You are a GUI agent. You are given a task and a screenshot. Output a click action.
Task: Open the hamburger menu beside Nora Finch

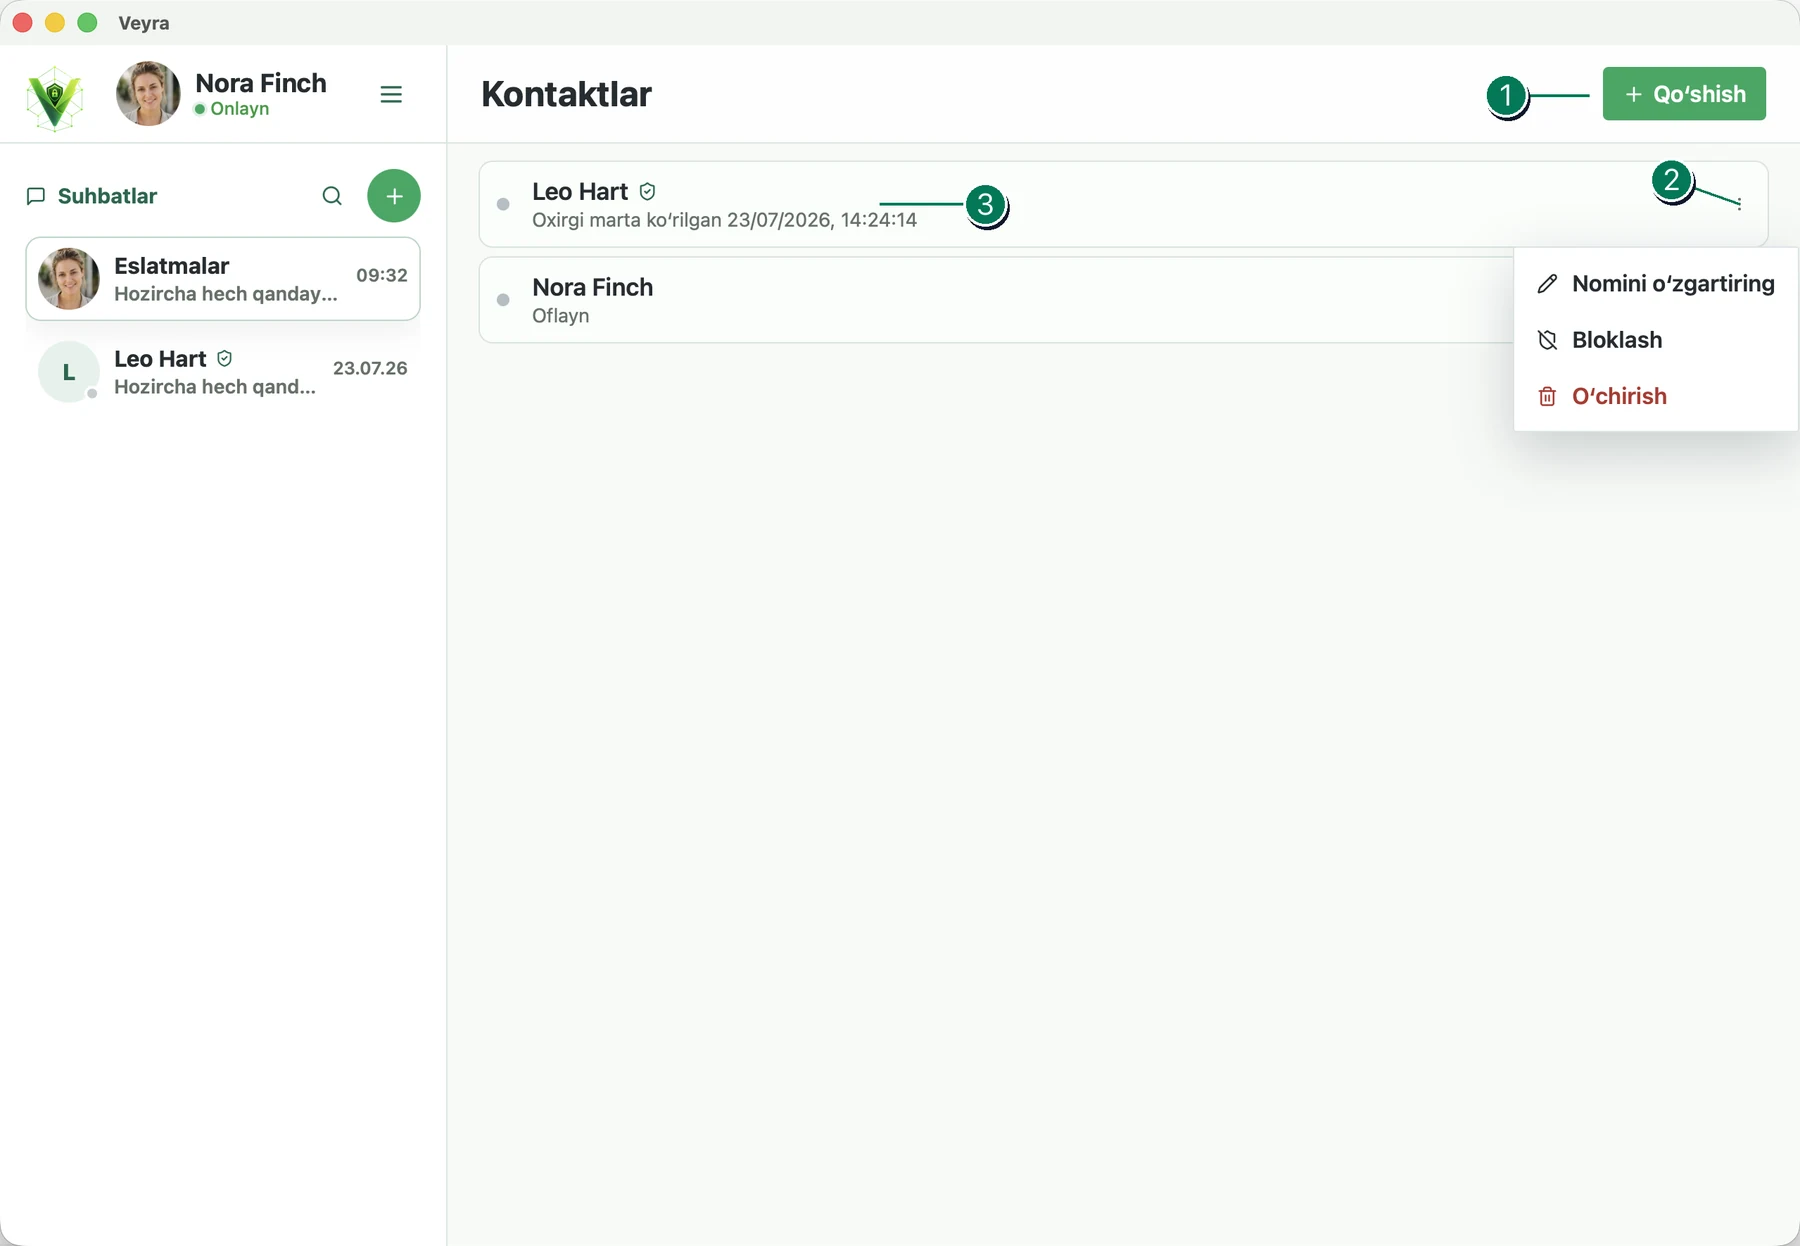pos(391,94)
